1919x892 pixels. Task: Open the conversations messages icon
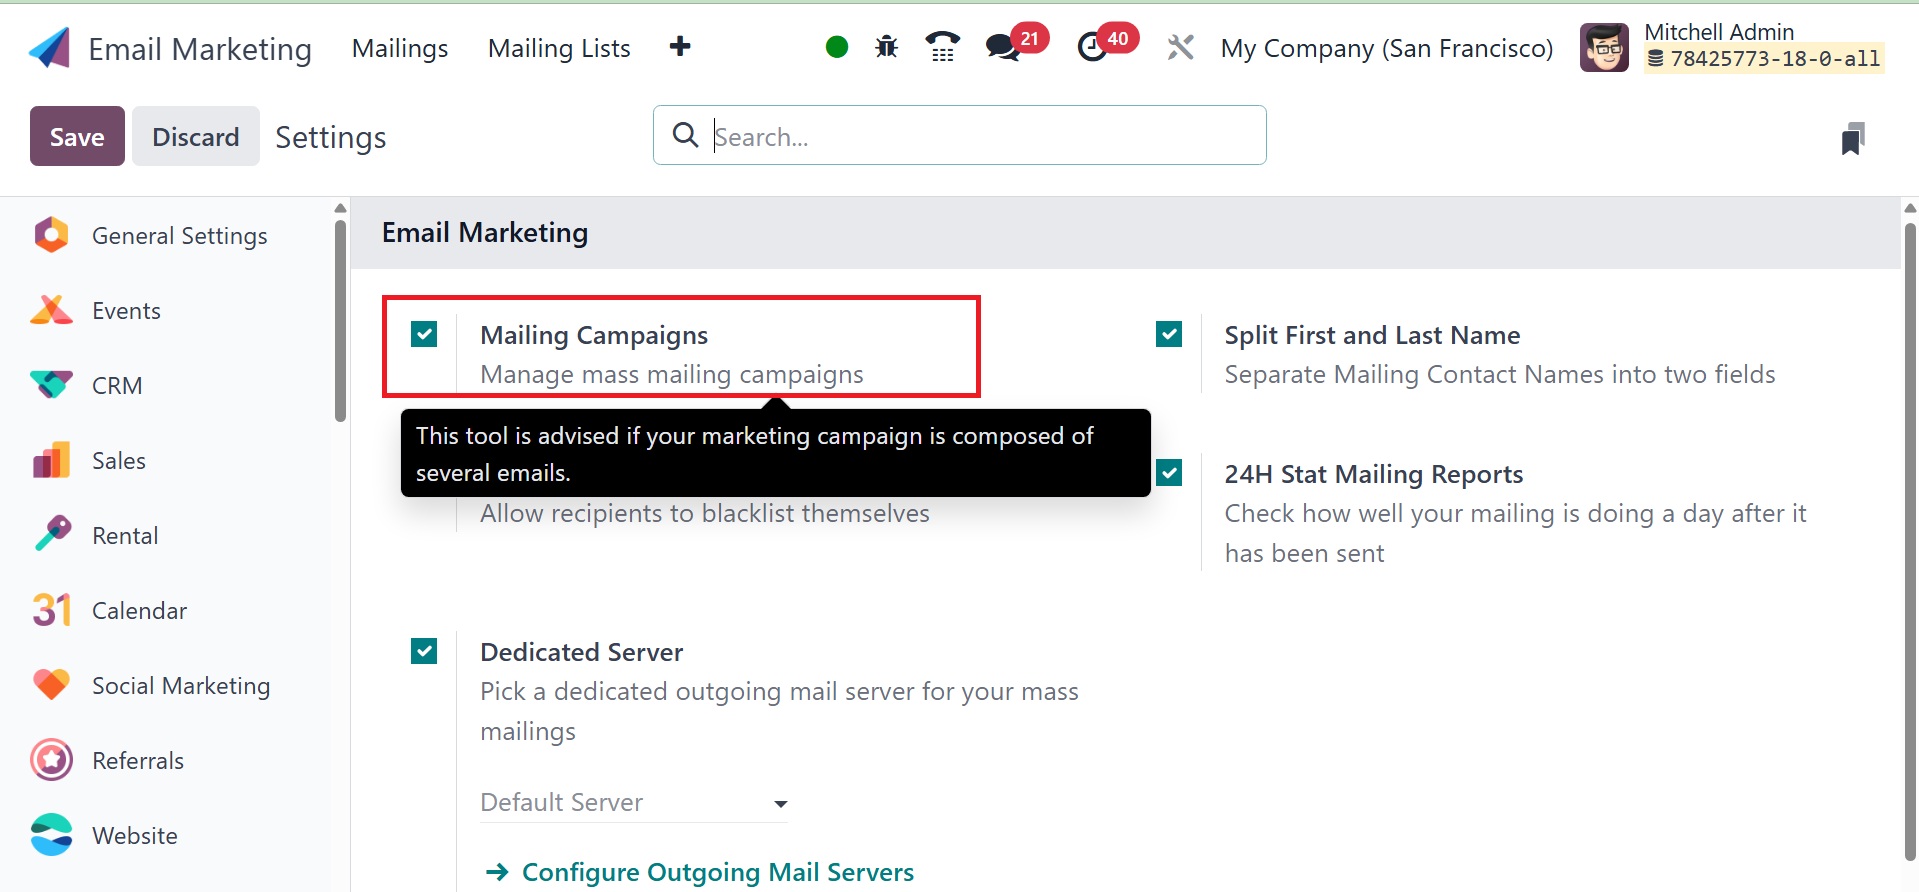coord(1002,47)
